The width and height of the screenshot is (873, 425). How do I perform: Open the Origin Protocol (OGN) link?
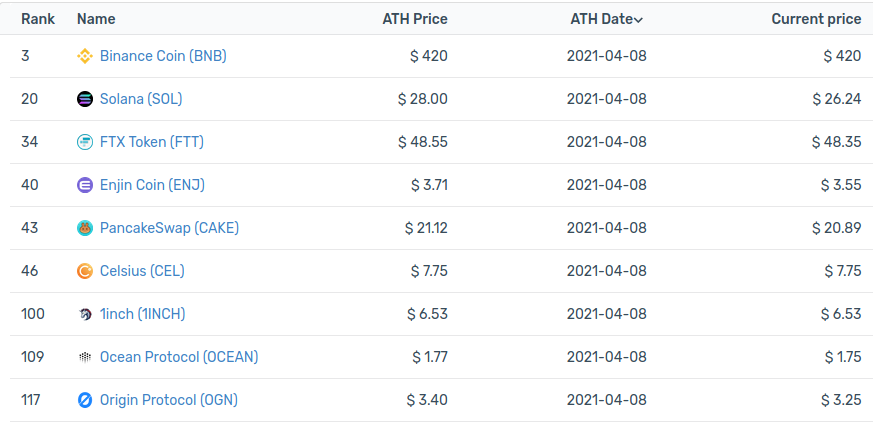coord(169,400)
